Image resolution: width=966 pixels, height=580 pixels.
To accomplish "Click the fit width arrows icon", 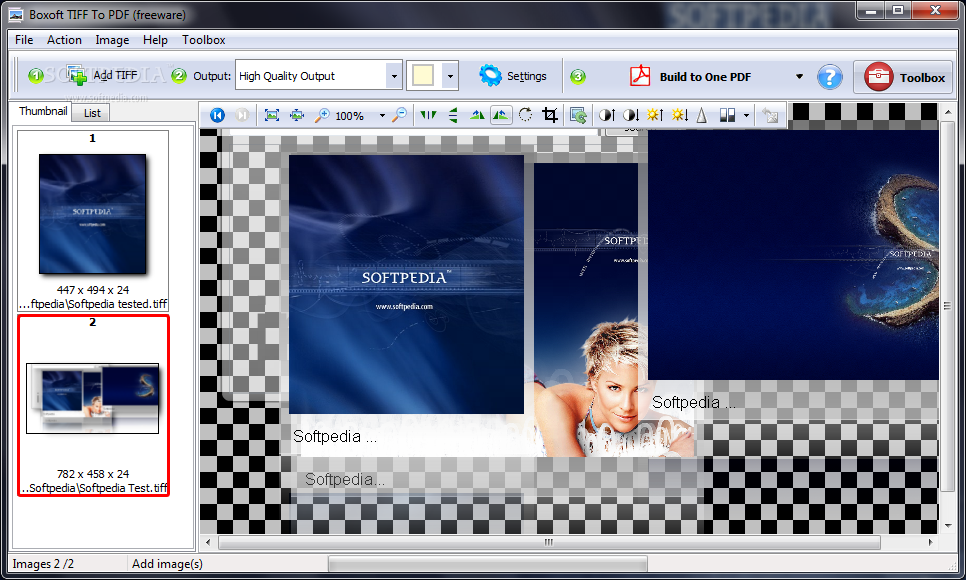I will [297, 115].
